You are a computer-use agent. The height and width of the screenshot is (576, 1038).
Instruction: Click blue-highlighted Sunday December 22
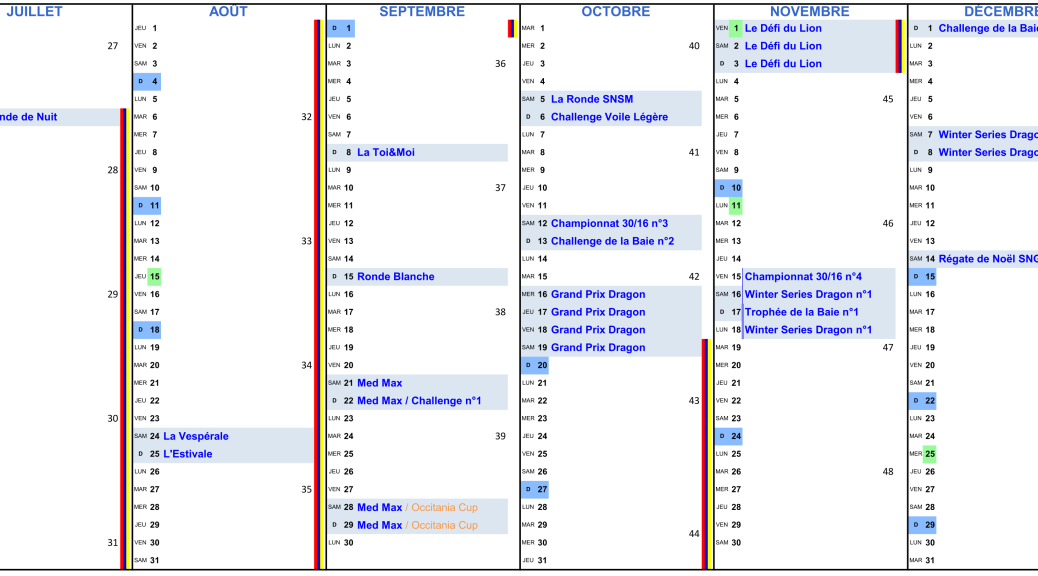pos(923,401)
